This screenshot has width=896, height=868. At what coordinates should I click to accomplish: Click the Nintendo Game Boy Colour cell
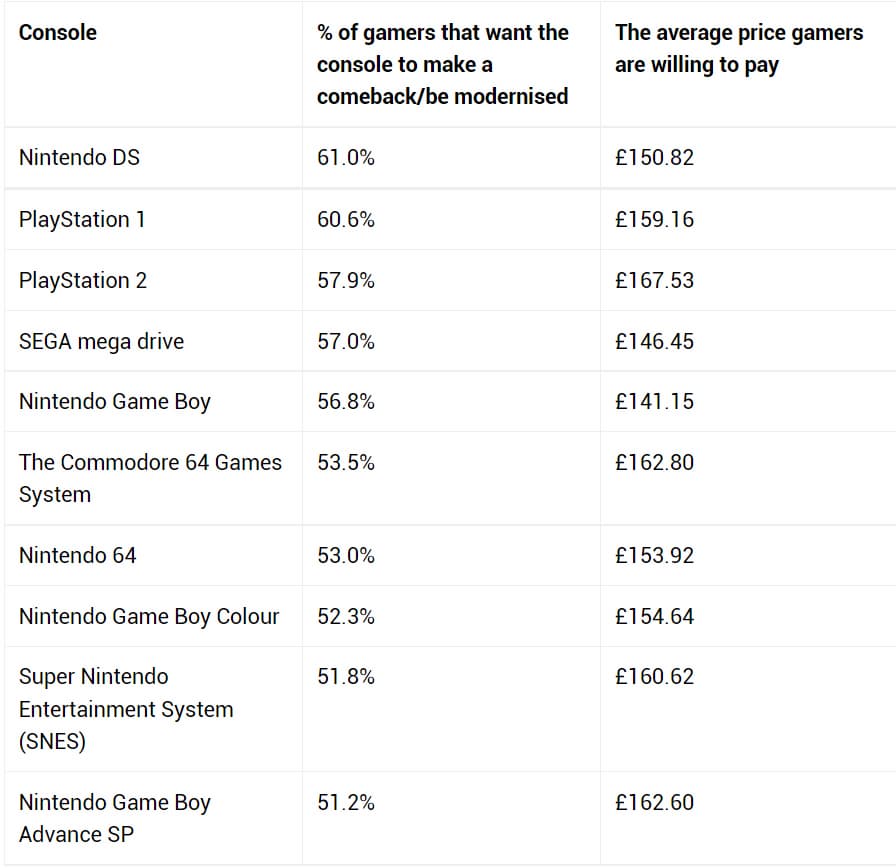click(x=149, y=616)
